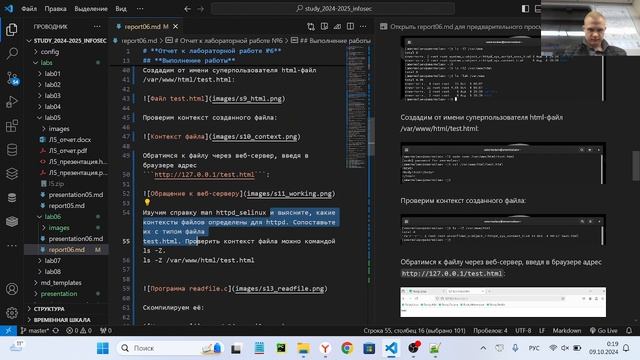Click master* branch in status bar

[x=35, y=331]
